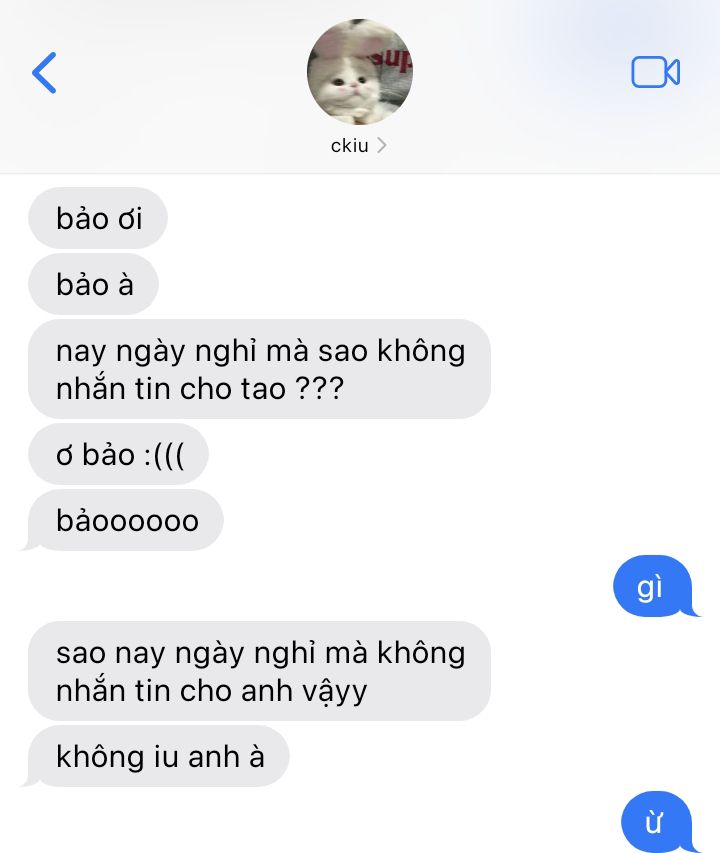
Task: Tap message 'sao nay ngày nghỉ mà không'
Action: pos(259,671)
